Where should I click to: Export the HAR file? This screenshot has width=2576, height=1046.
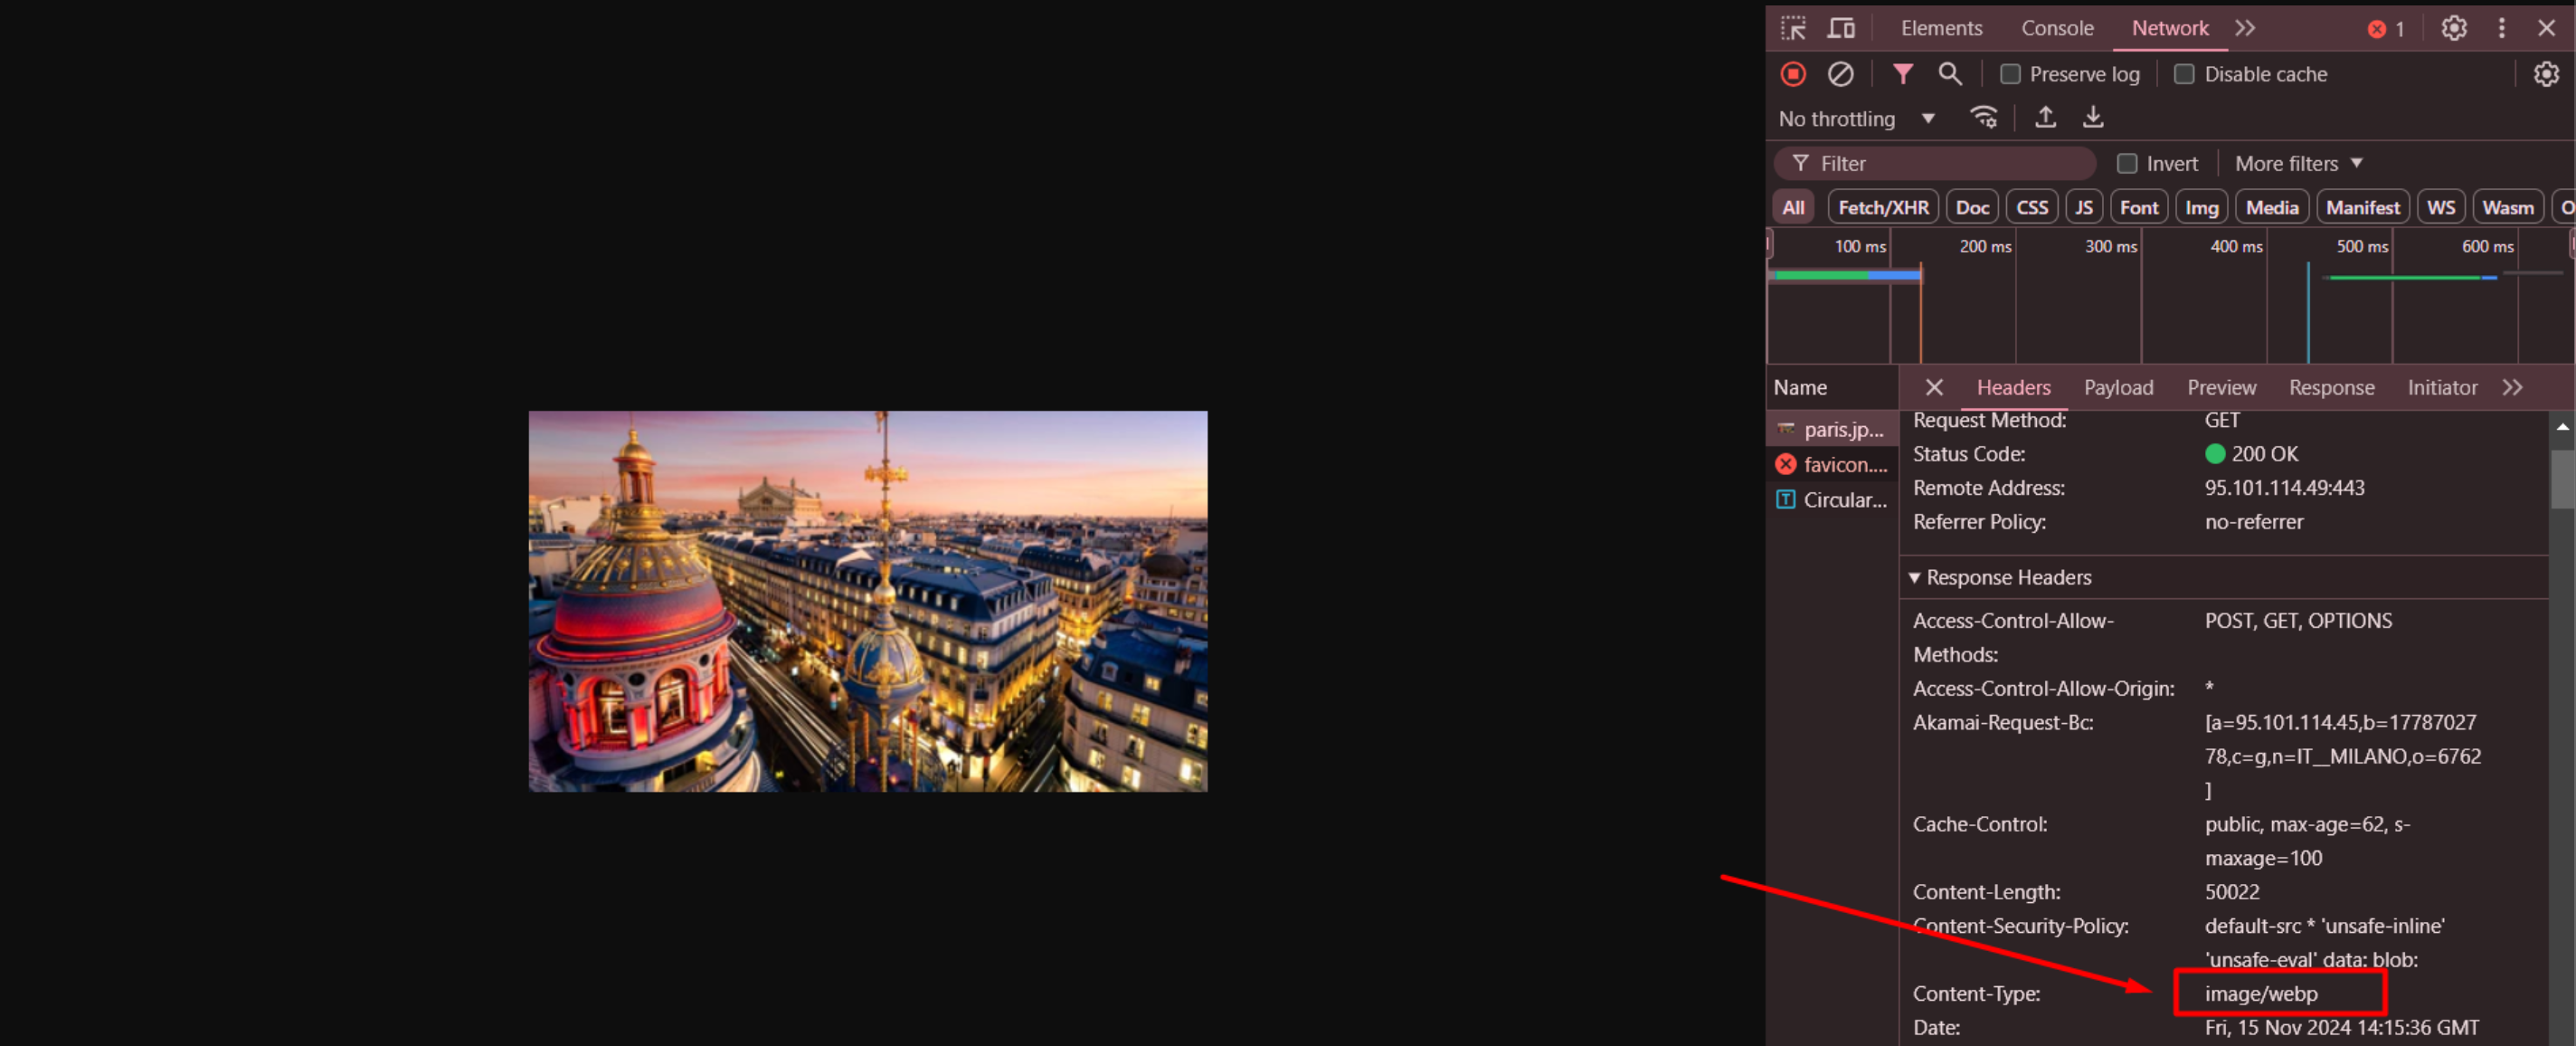[2093, 117]
